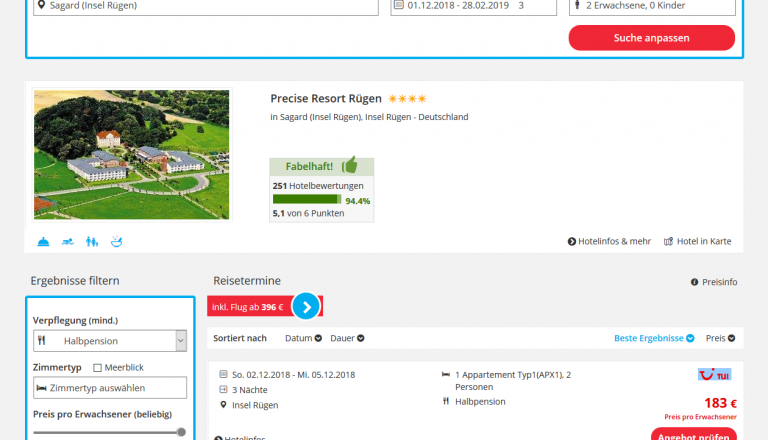
Task: Click the price per adult slider handle
Action: coord(181,432)
